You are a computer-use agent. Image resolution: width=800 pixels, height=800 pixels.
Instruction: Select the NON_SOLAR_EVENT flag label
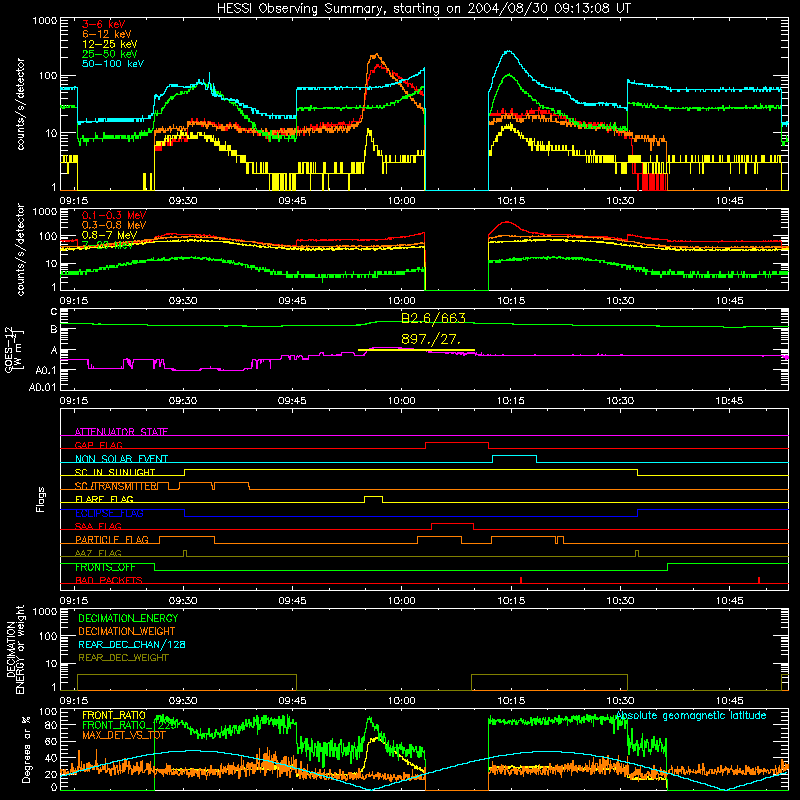tap(121, 459)
